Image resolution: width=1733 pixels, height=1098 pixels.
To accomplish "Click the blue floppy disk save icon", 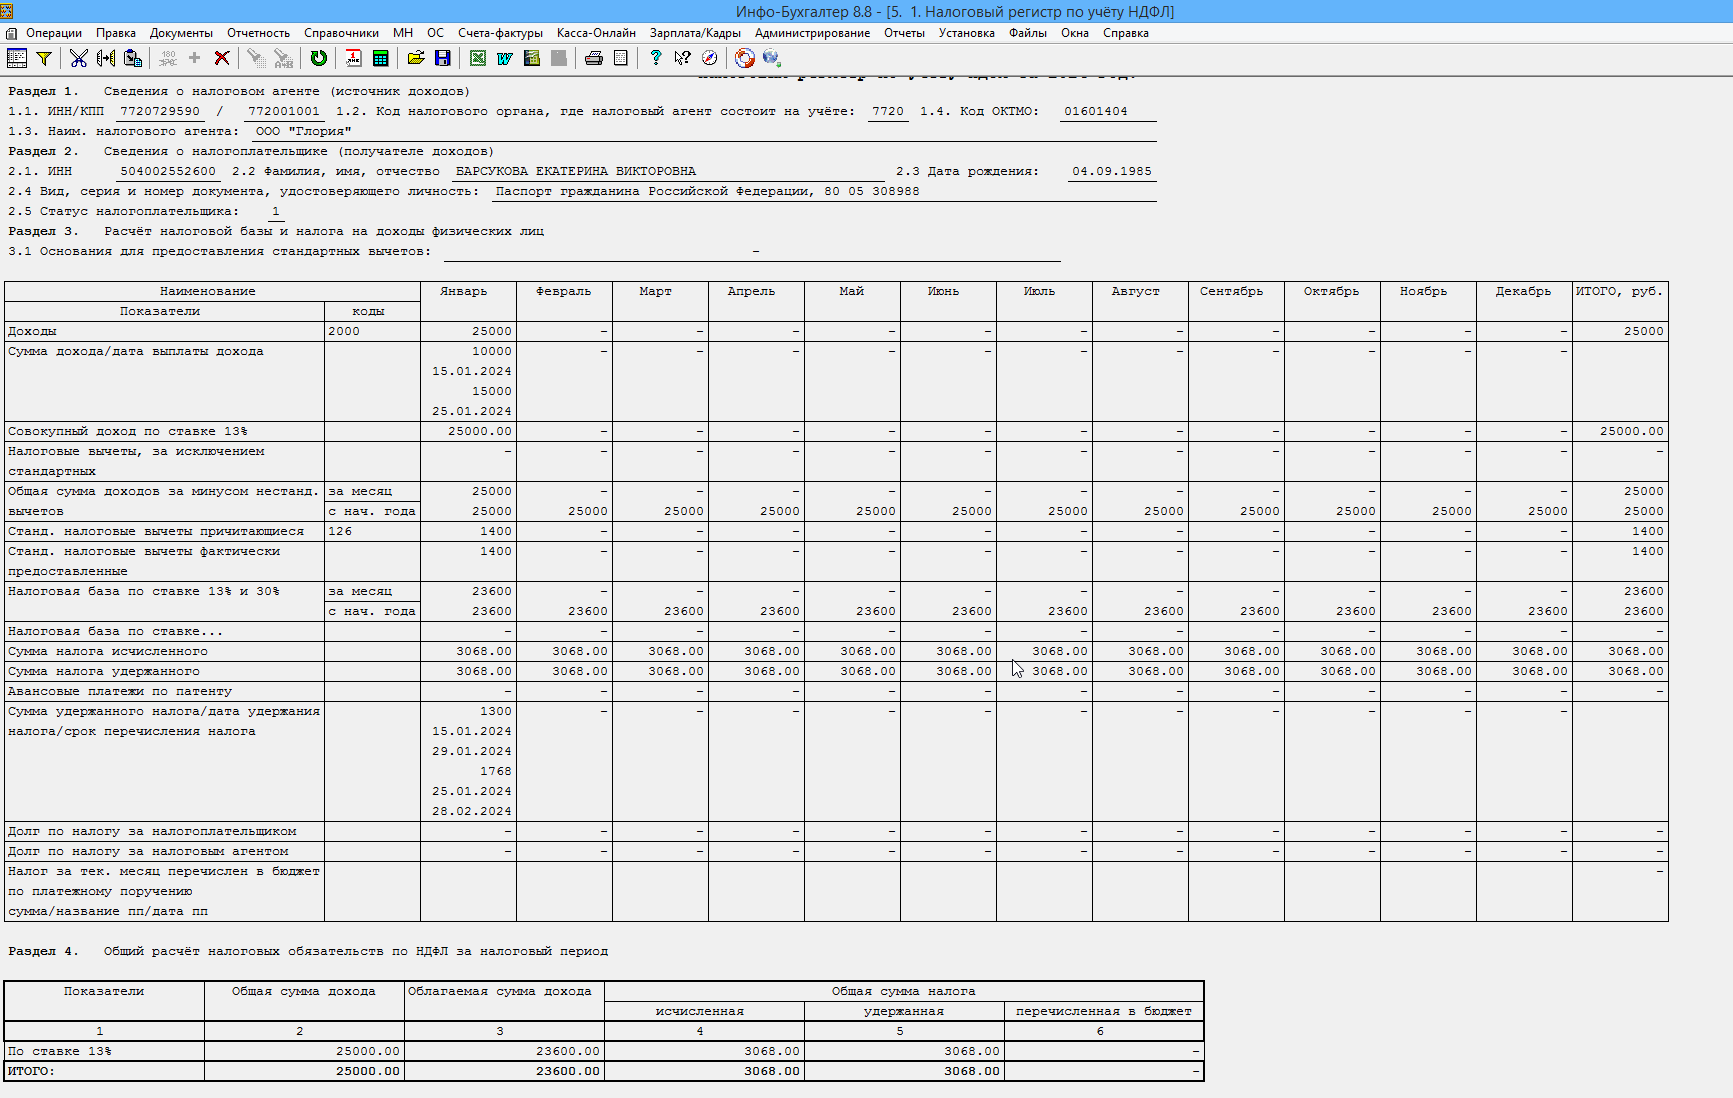I will point(443,58).
